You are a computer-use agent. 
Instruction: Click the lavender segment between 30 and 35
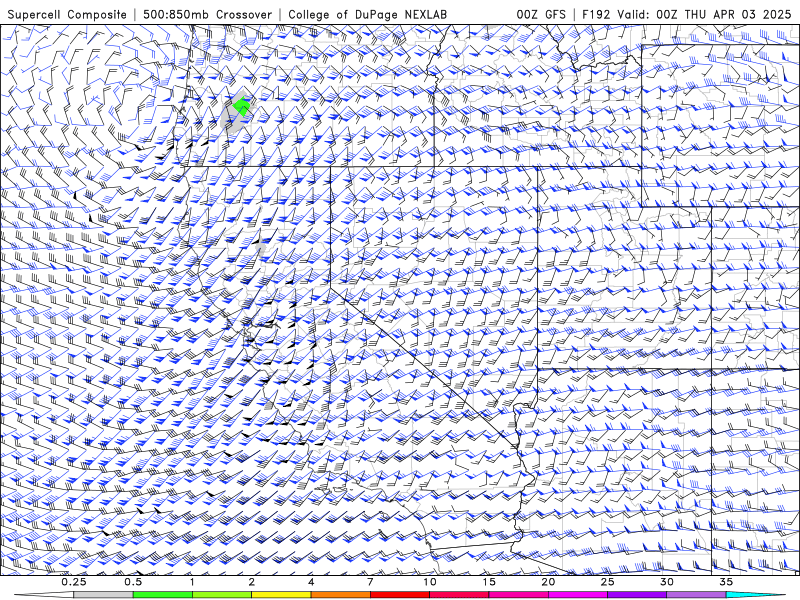pos(696,595)
